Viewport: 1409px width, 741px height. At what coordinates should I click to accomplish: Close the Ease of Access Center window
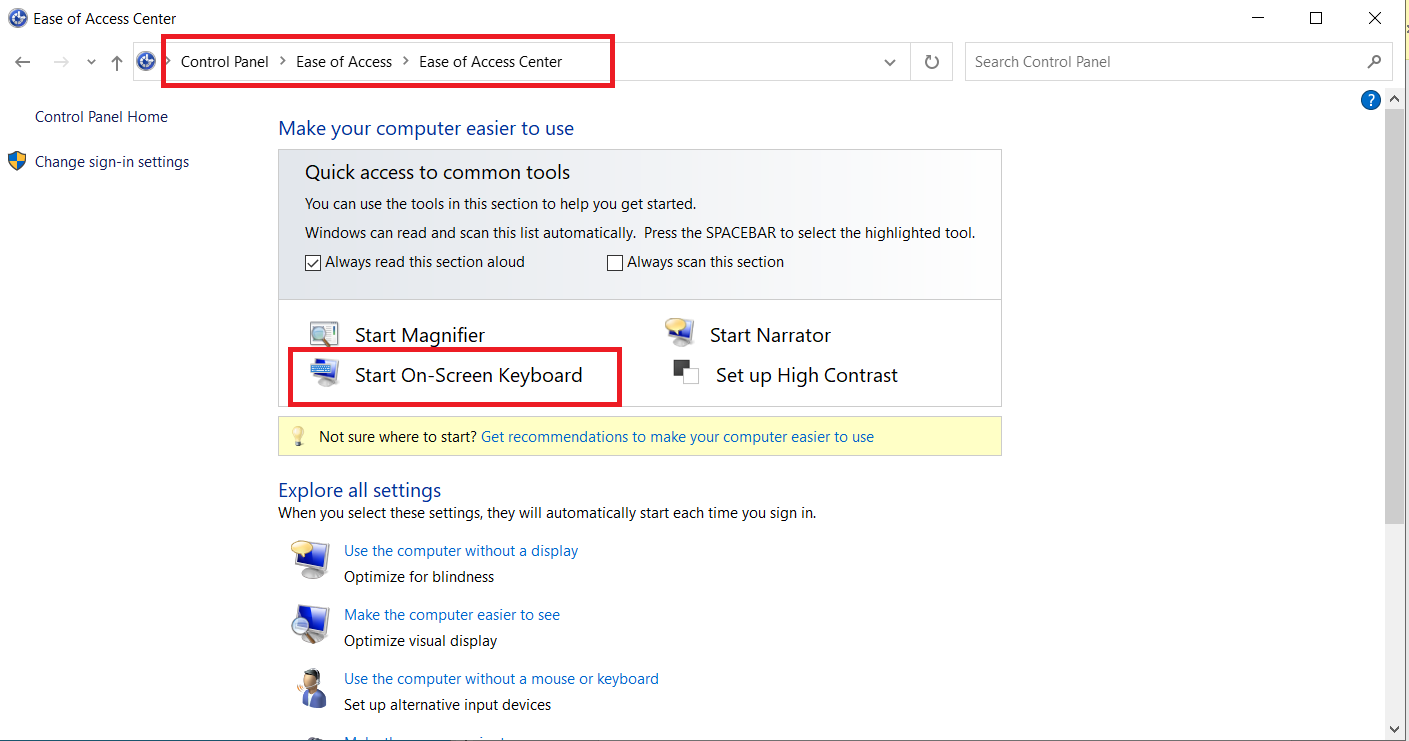1375,18
